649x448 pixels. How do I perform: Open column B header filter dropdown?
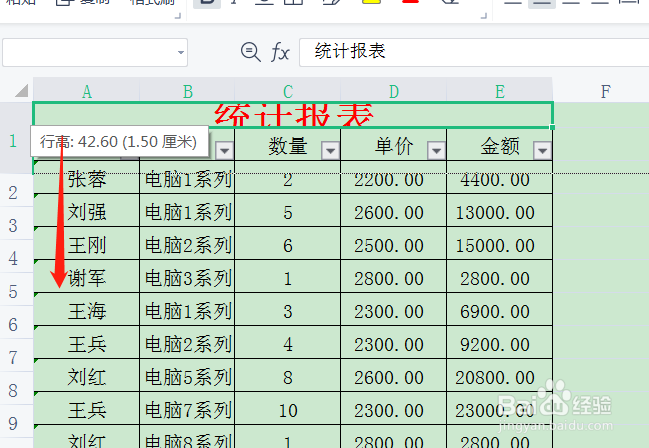click(x=224, y=150)
